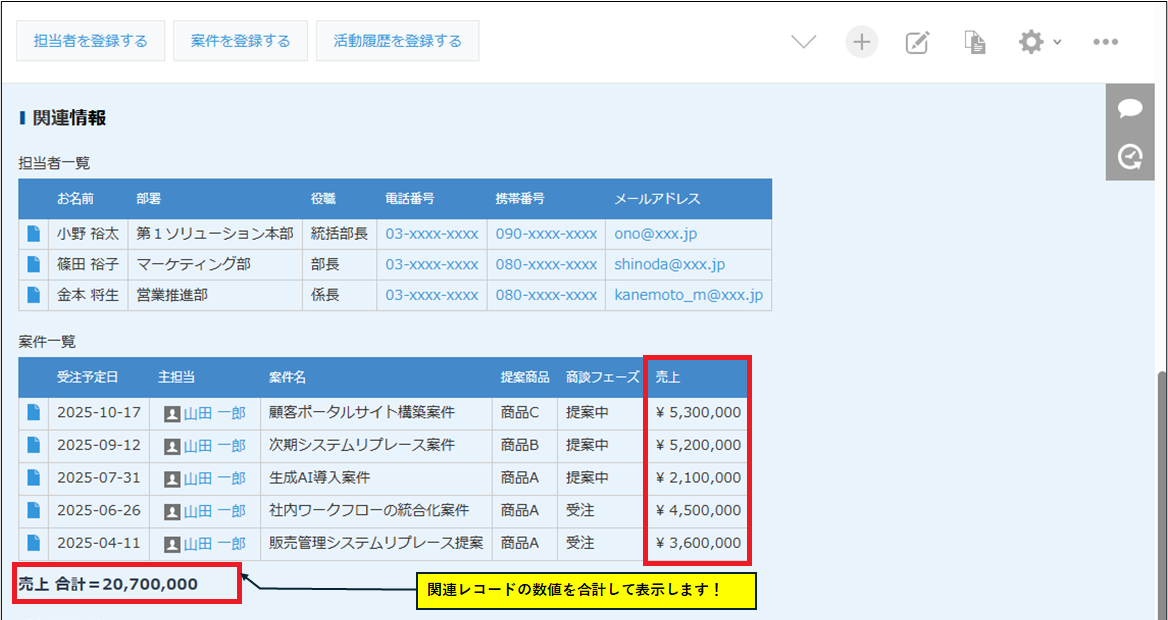Screen dimensions: 1168x620
Task: Click the downward chevron next record arrow
Action: 804,42
